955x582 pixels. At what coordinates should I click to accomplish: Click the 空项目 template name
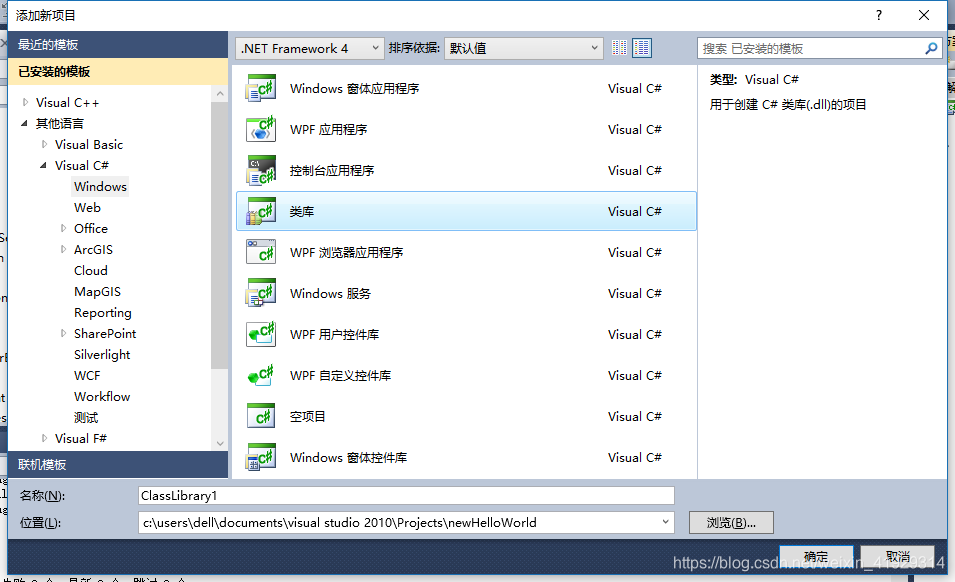(308, 416)
